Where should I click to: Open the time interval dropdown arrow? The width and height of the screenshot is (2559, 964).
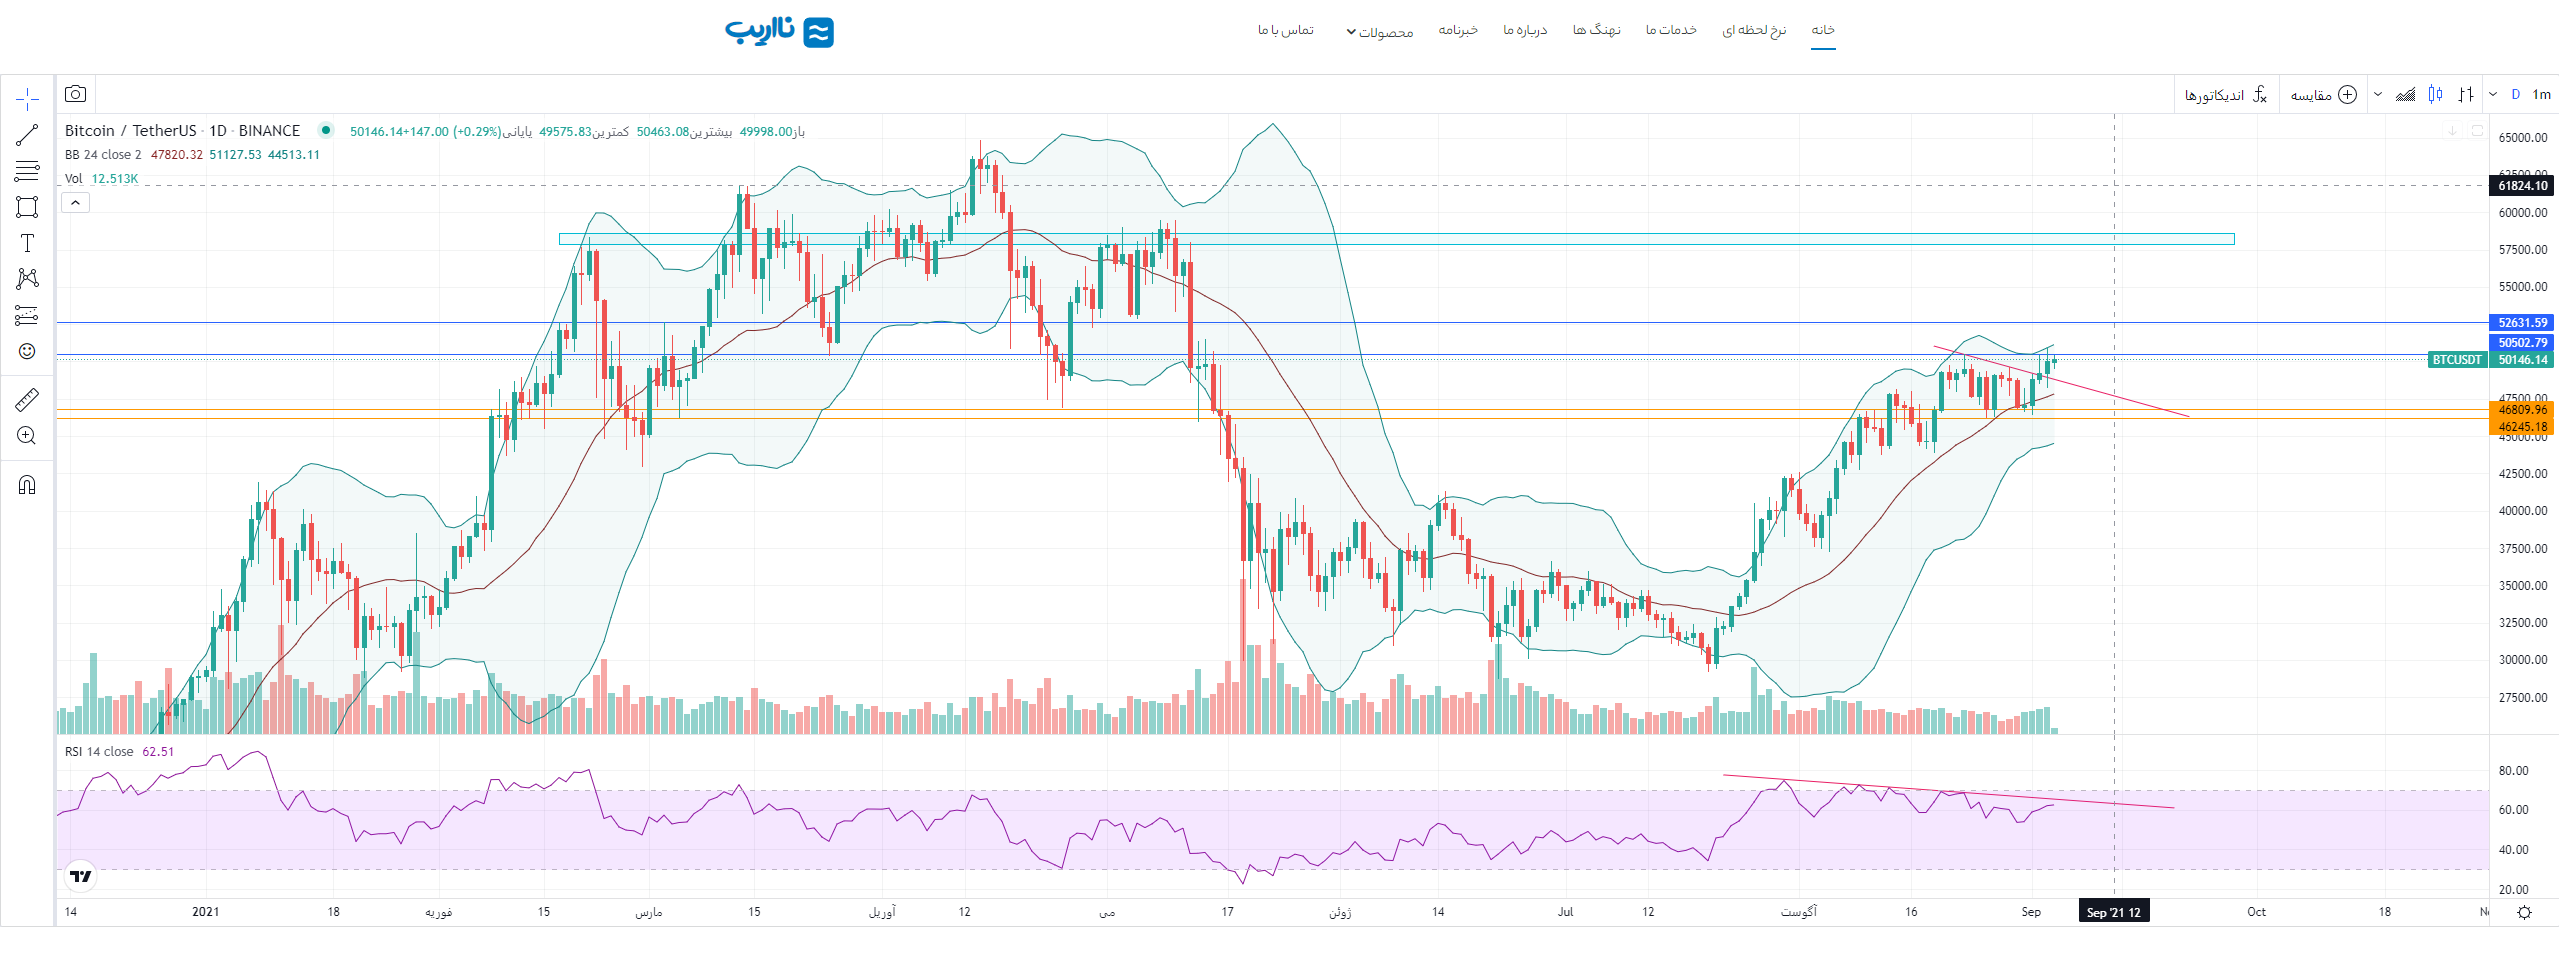(2493, 95)
